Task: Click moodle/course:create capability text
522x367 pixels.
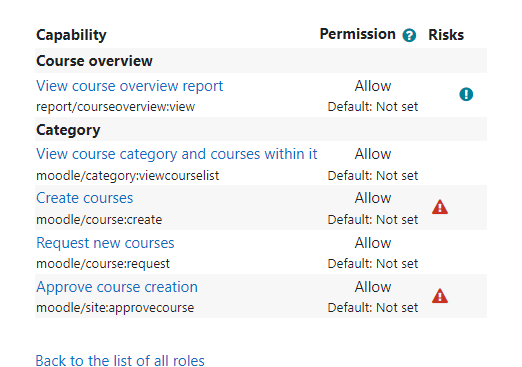Action: pos(99,220)
